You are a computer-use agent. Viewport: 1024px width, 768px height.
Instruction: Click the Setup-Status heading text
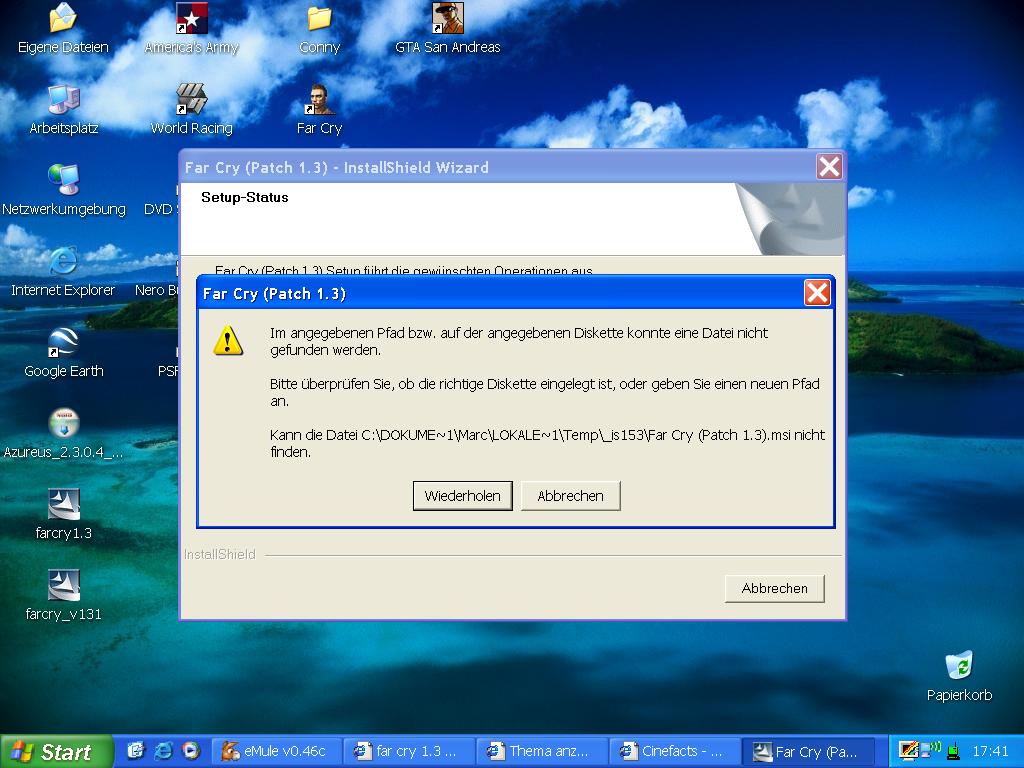click(x=245, y=197)
